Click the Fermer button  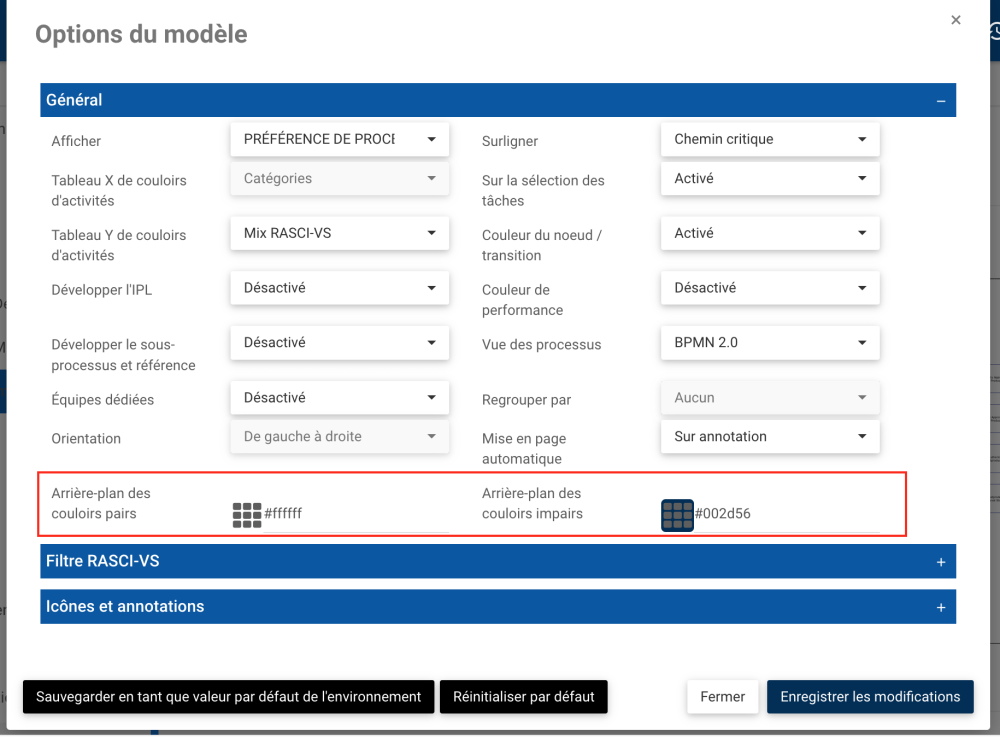tap(722, 697)
